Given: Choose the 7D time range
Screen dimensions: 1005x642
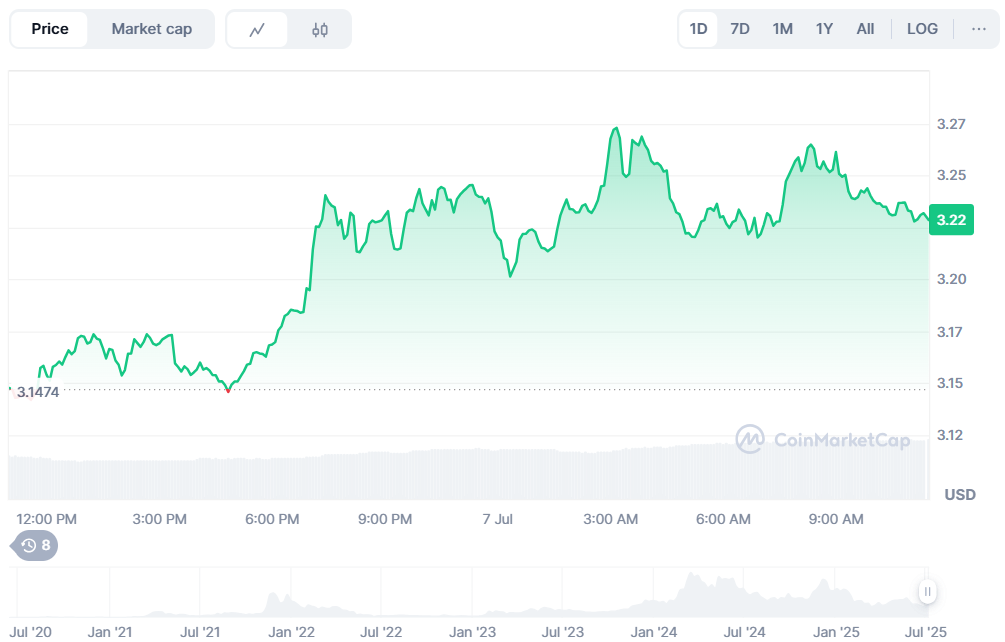Looking at the screenshot, I should 740,29.
